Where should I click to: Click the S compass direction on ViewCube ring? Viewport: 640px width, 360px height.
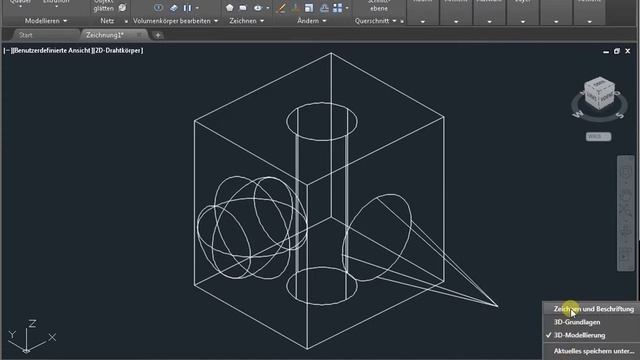click(620, 115)
